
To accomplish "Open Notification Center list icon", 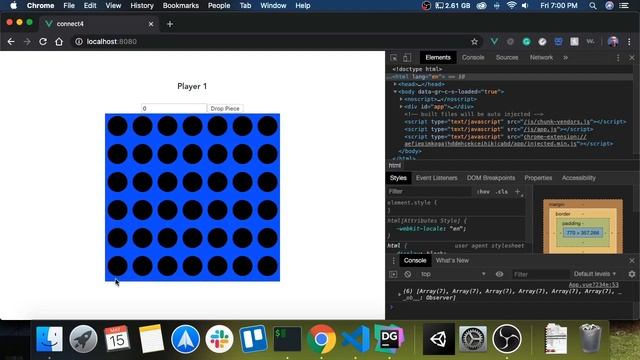I will point(624,6).
